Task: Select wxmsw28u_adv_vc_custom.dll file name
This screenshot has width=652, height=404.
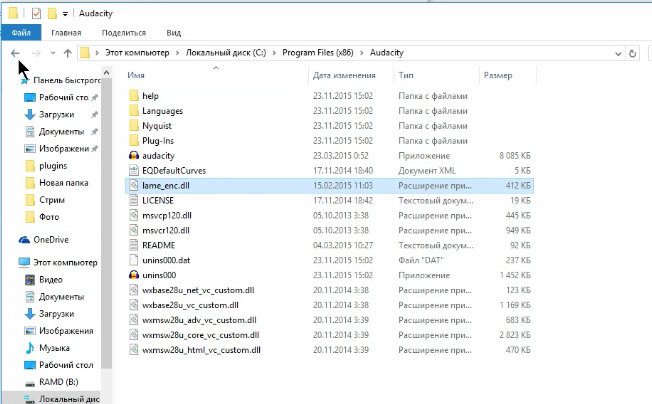Action: 199,320
